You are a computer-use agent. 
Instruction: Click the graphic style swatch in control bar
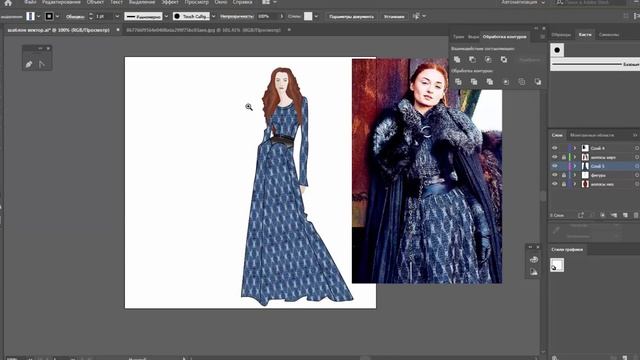(308, 16)
